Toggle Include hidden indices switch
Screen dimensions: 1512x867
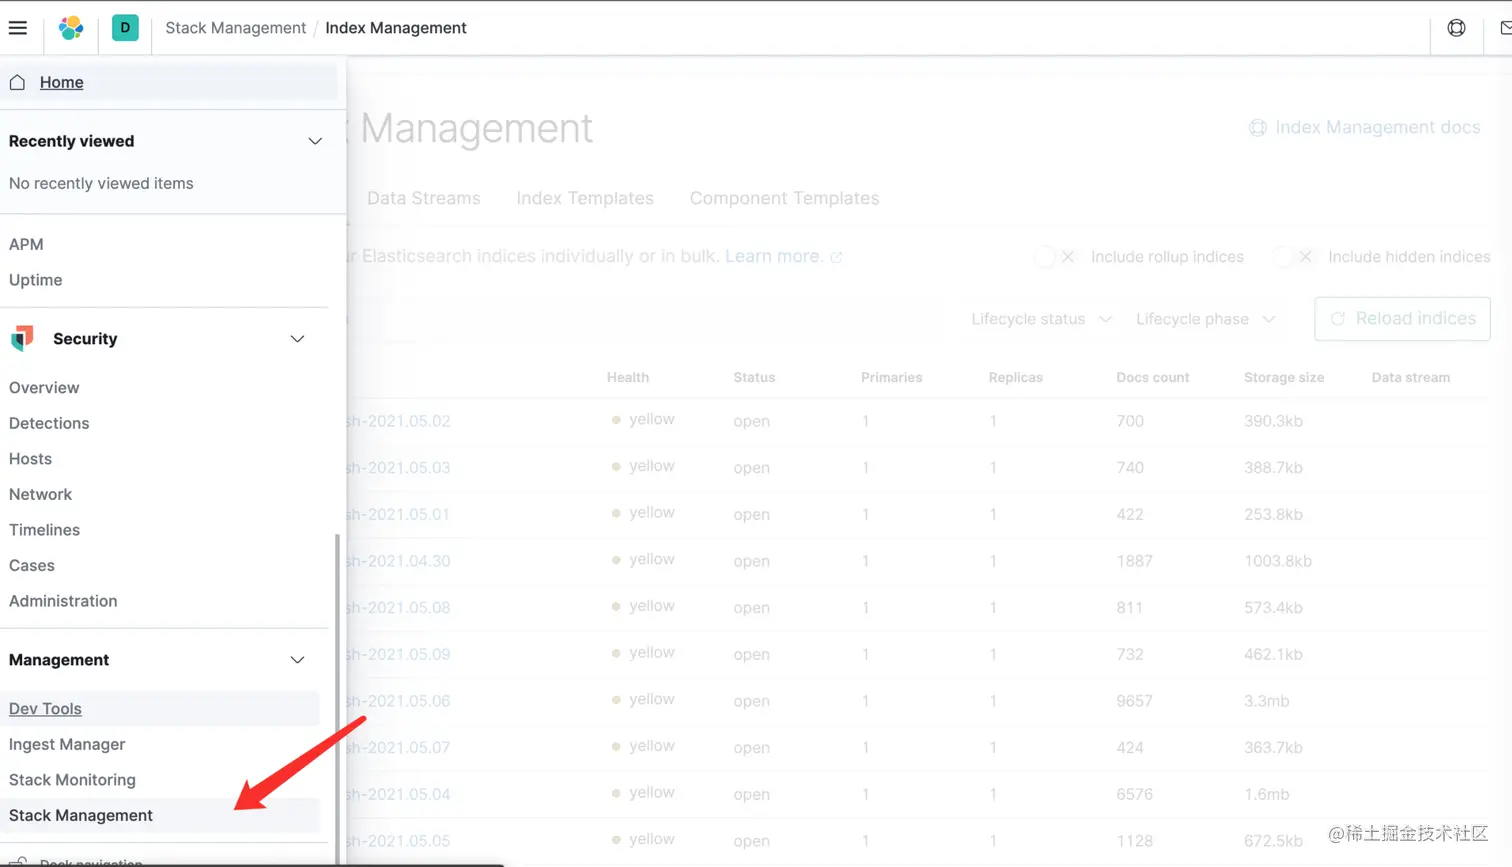point(1293,257)
